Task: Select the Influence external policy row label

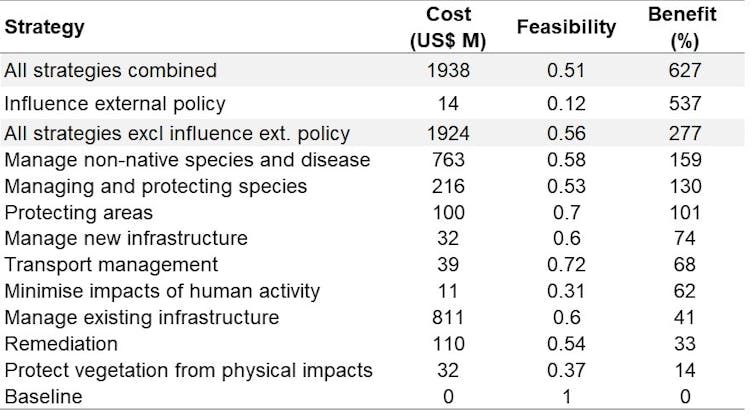Action: pos(115,102)
